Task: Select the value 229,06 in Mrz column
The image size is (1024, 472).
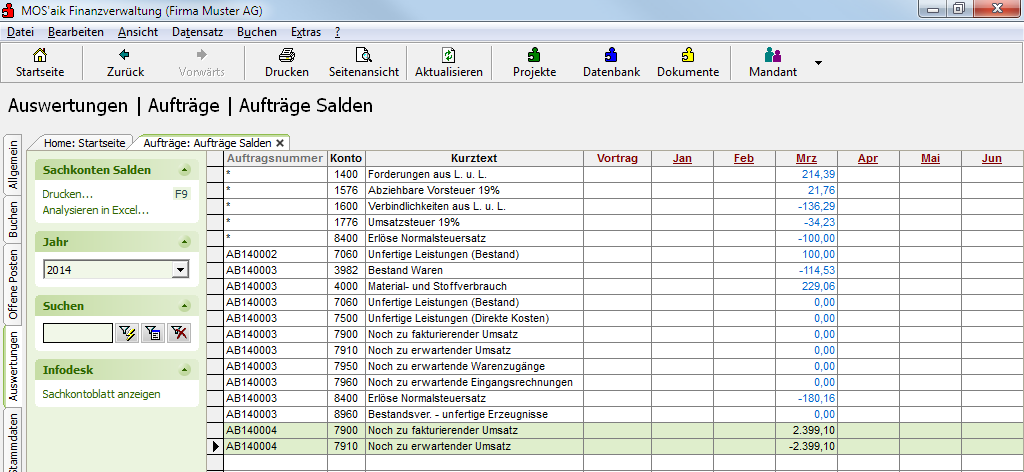Action: point(807,286)
